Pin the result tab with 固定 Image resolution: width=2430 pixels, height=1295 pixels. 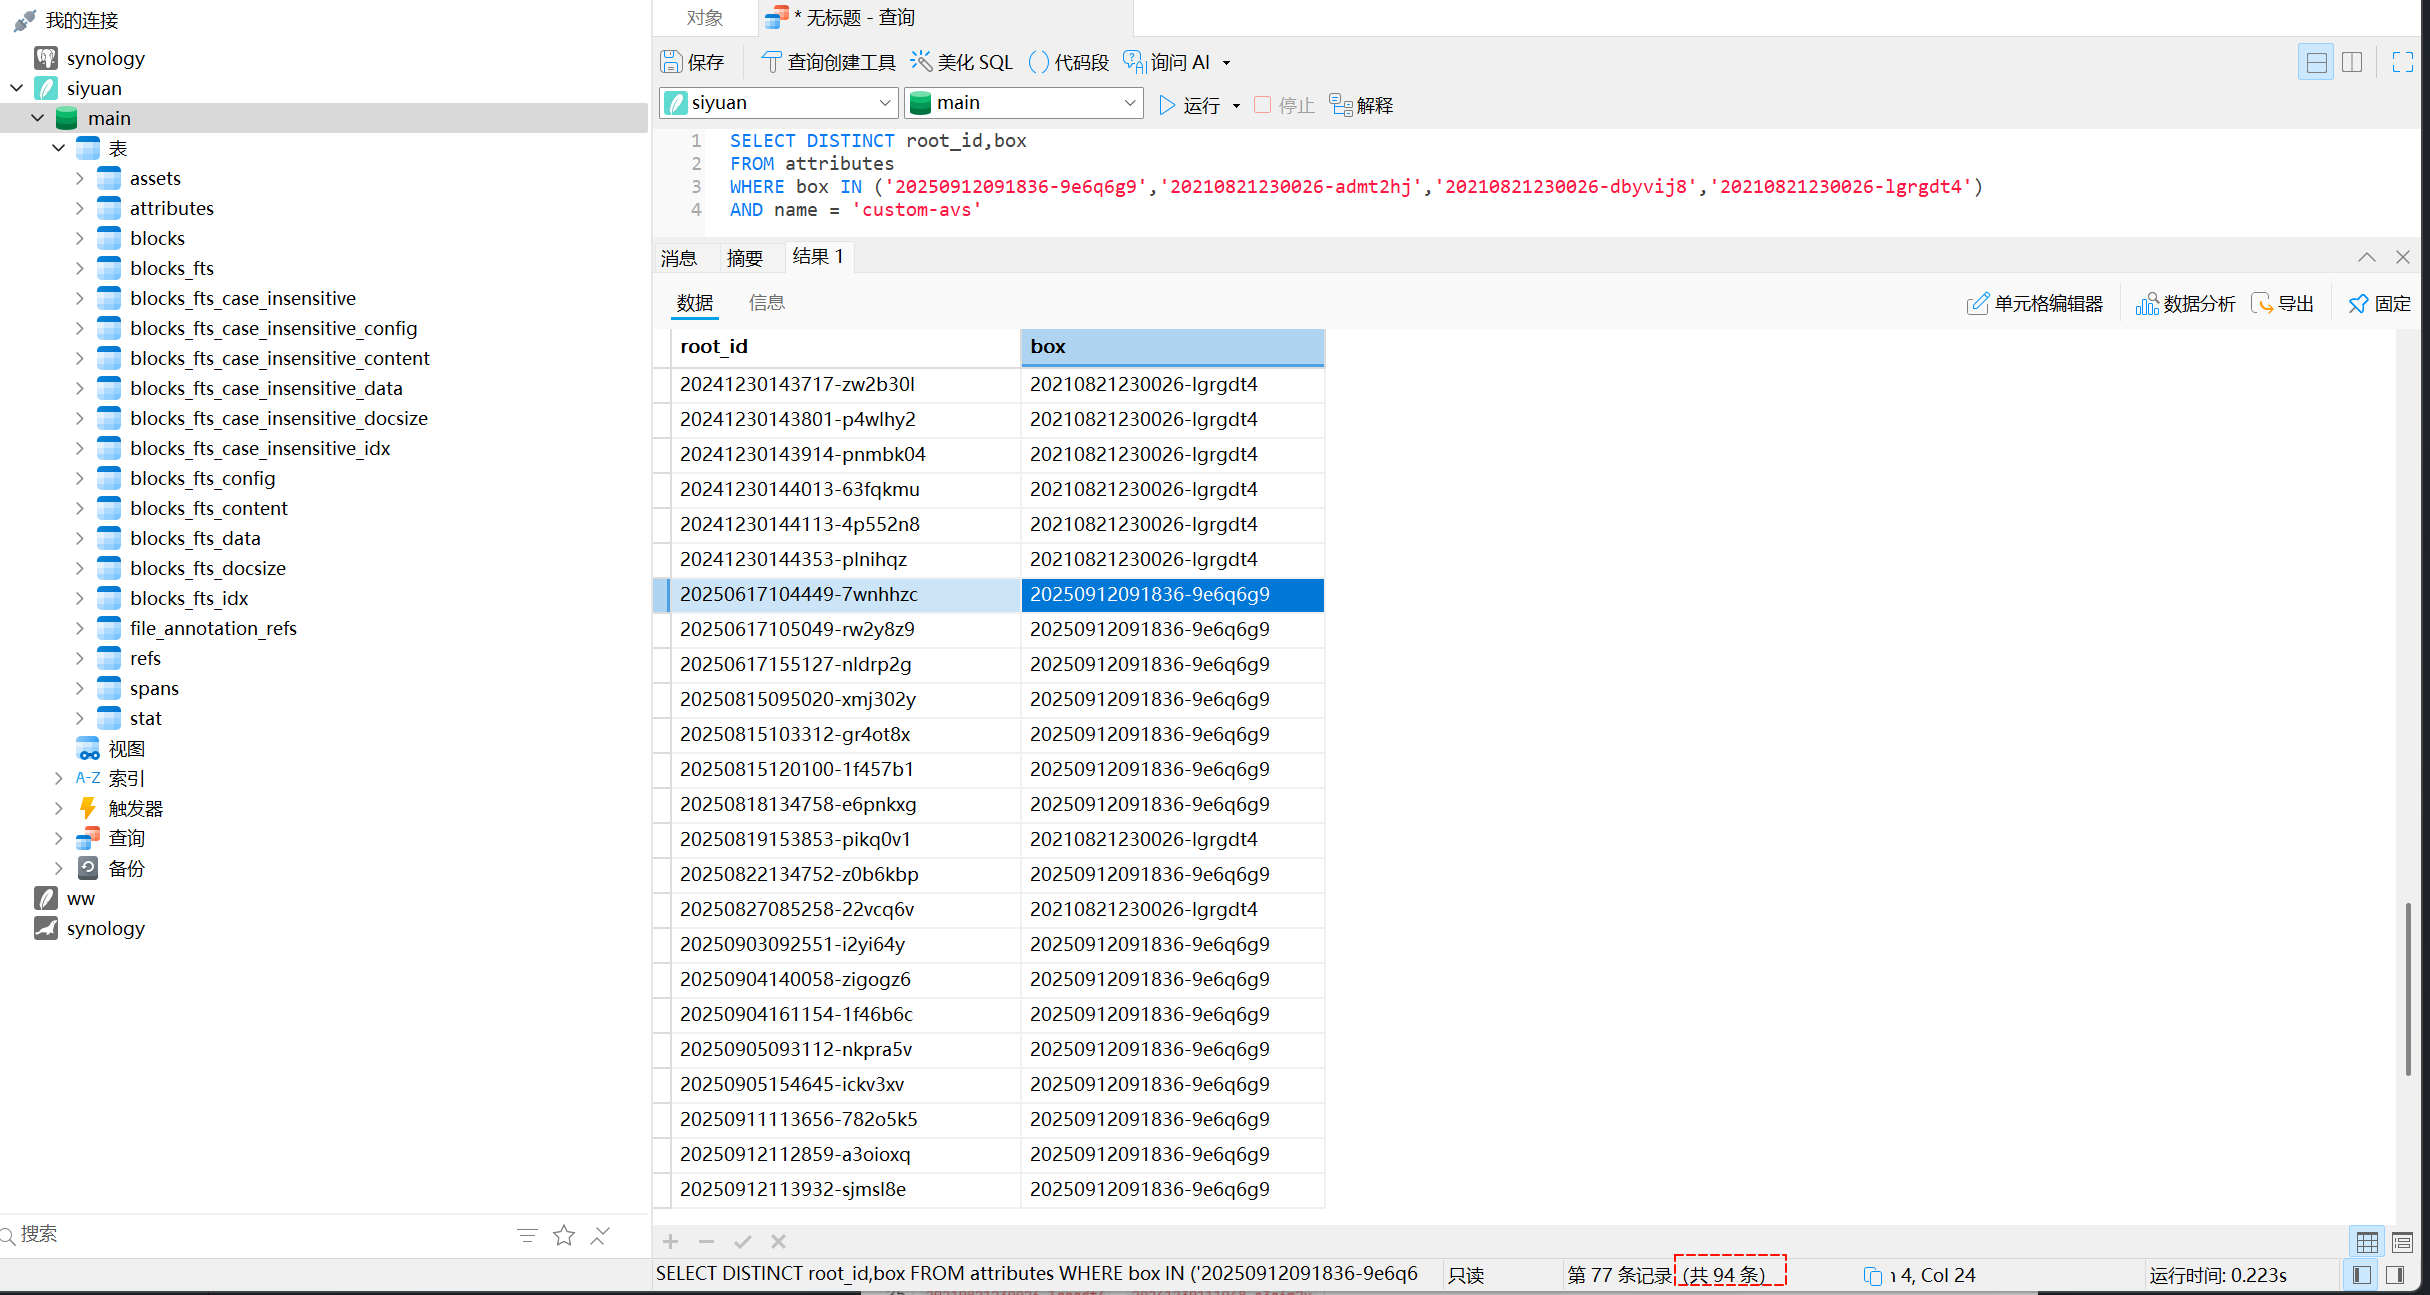coord(2379,303)
